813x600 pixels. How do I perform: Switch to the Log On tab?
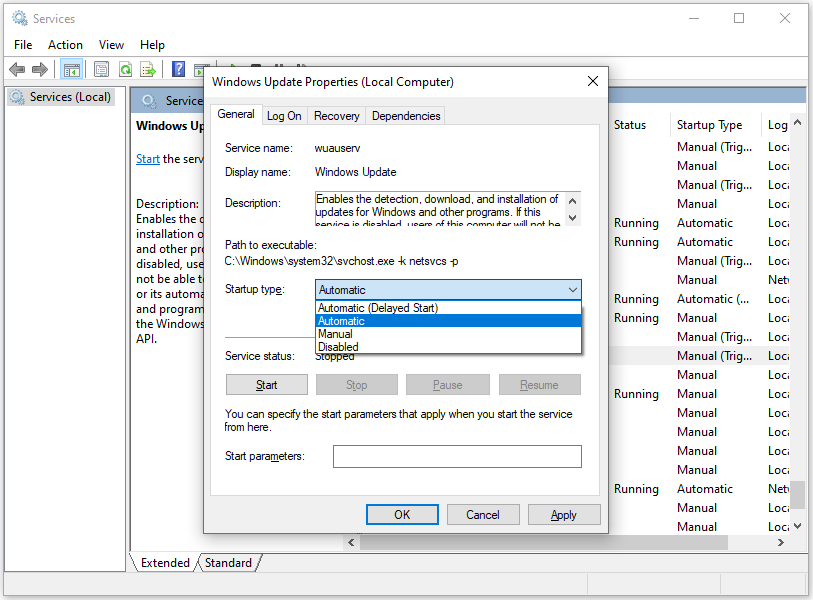[x=284, y=116]
